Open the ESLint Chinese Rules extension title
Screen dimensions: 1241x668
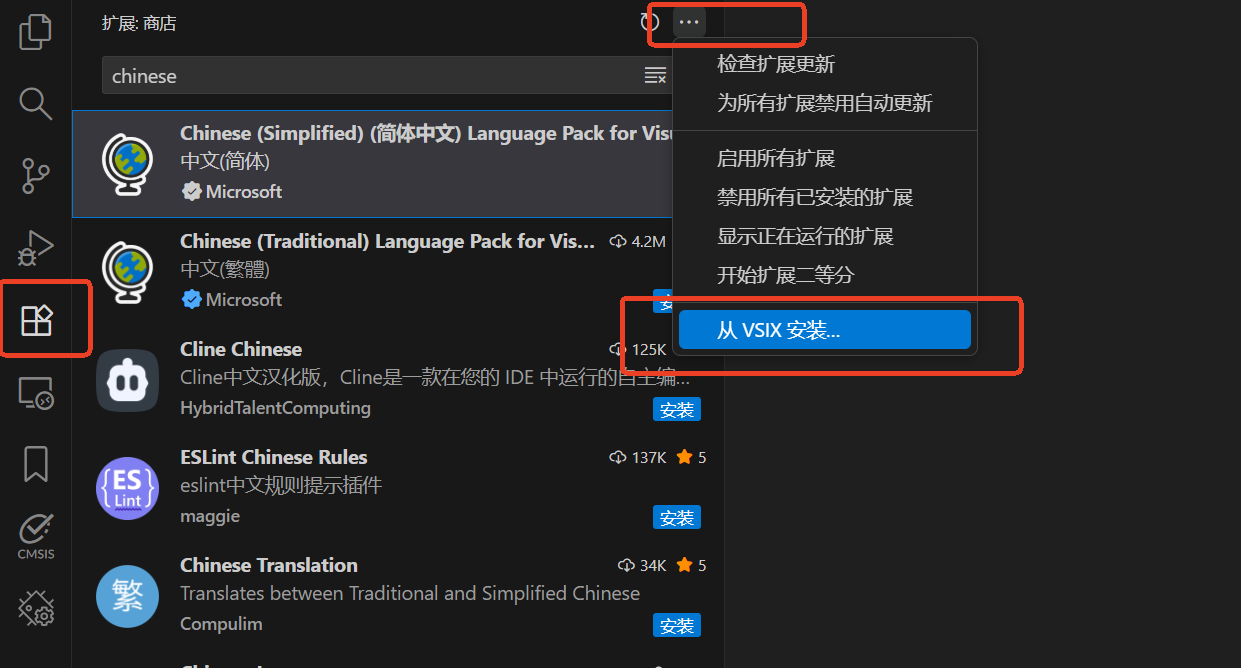274,457
